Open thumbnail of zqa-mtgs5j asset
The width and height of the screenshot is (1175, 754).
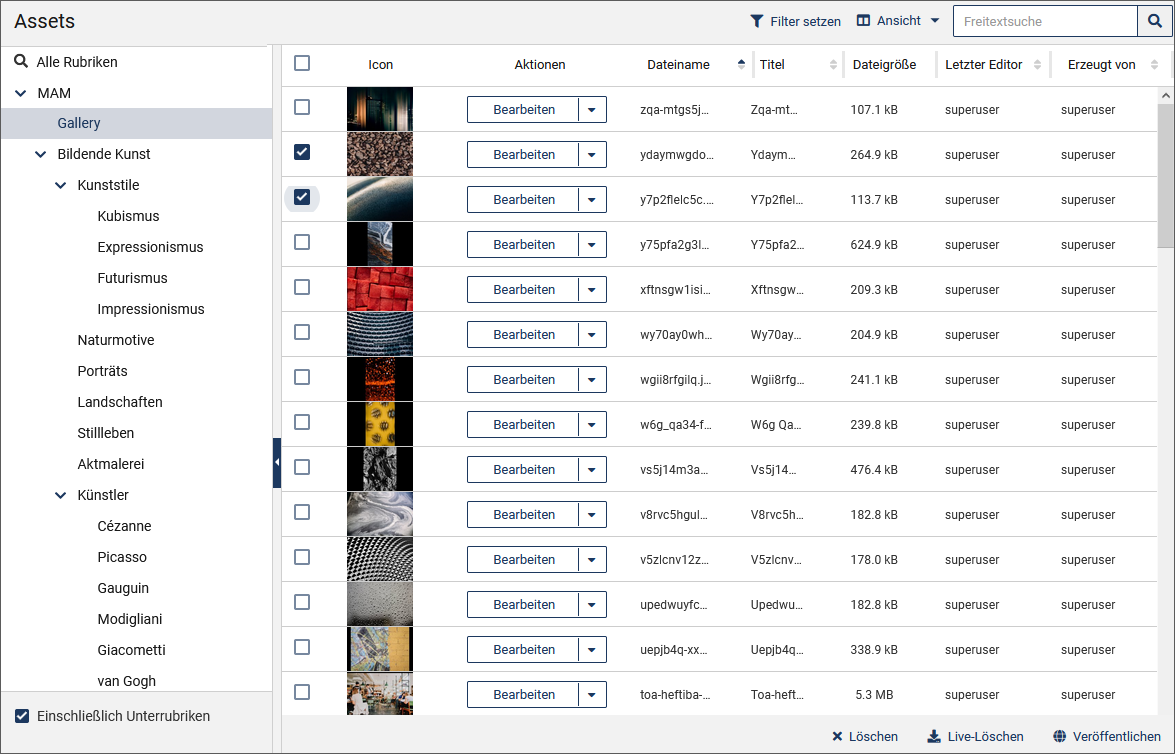[x=380, y=109]
